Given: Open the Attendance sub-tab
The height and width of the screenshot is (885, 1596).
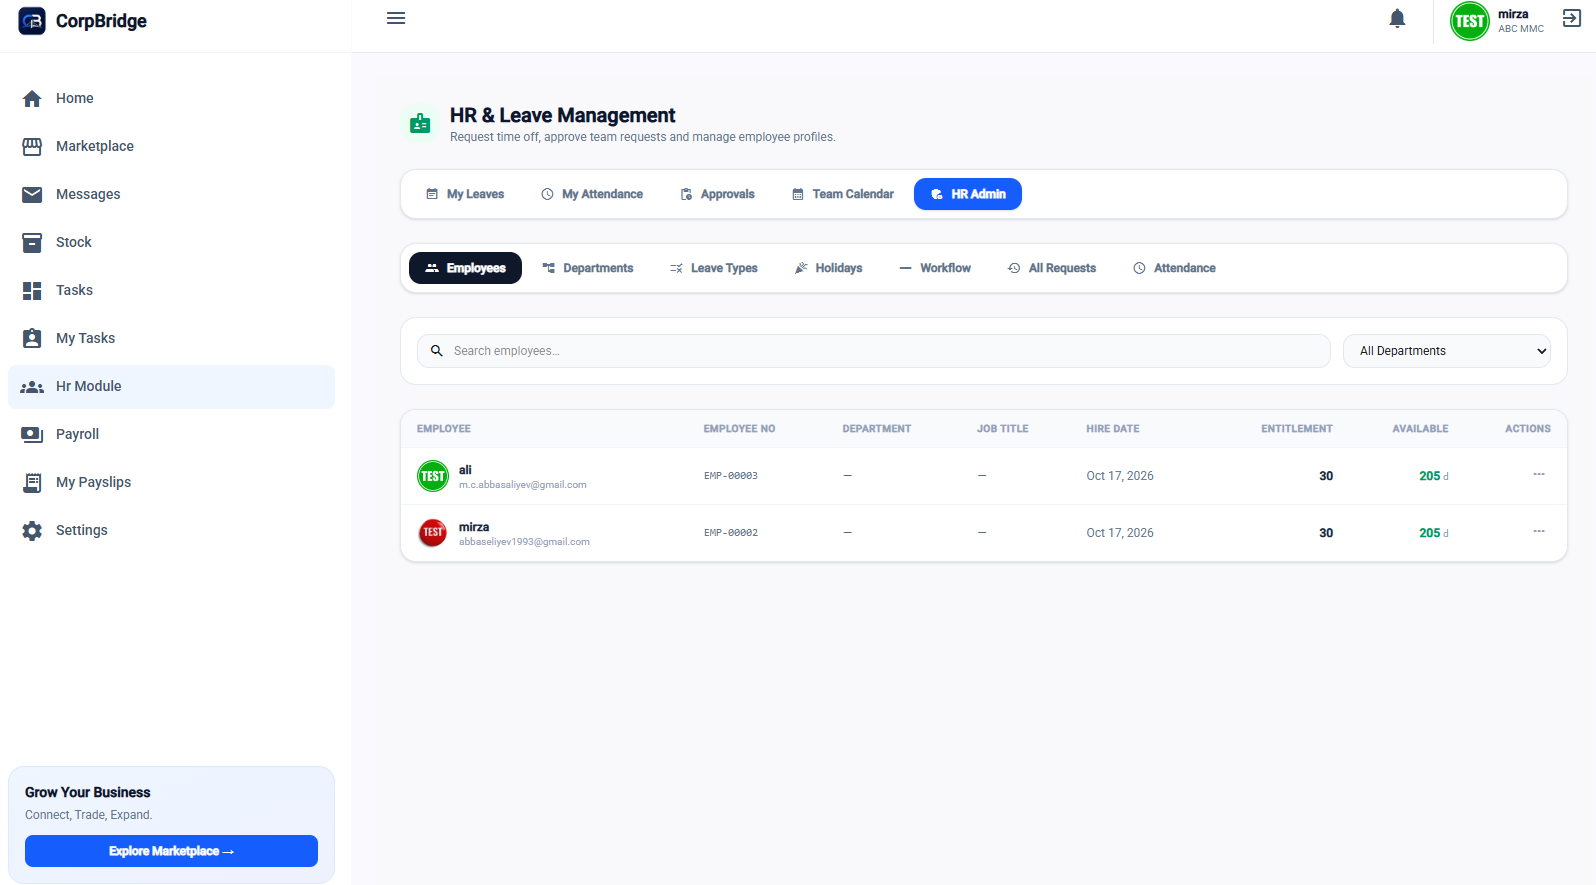Looking at the screenshot, I should (x=1174, y=268).
